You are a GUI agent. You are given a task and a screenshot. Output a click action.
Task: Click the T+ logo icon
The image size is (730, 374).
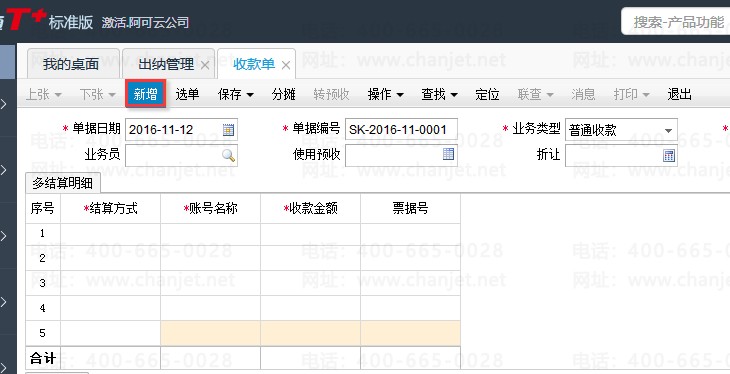[26, 20]
